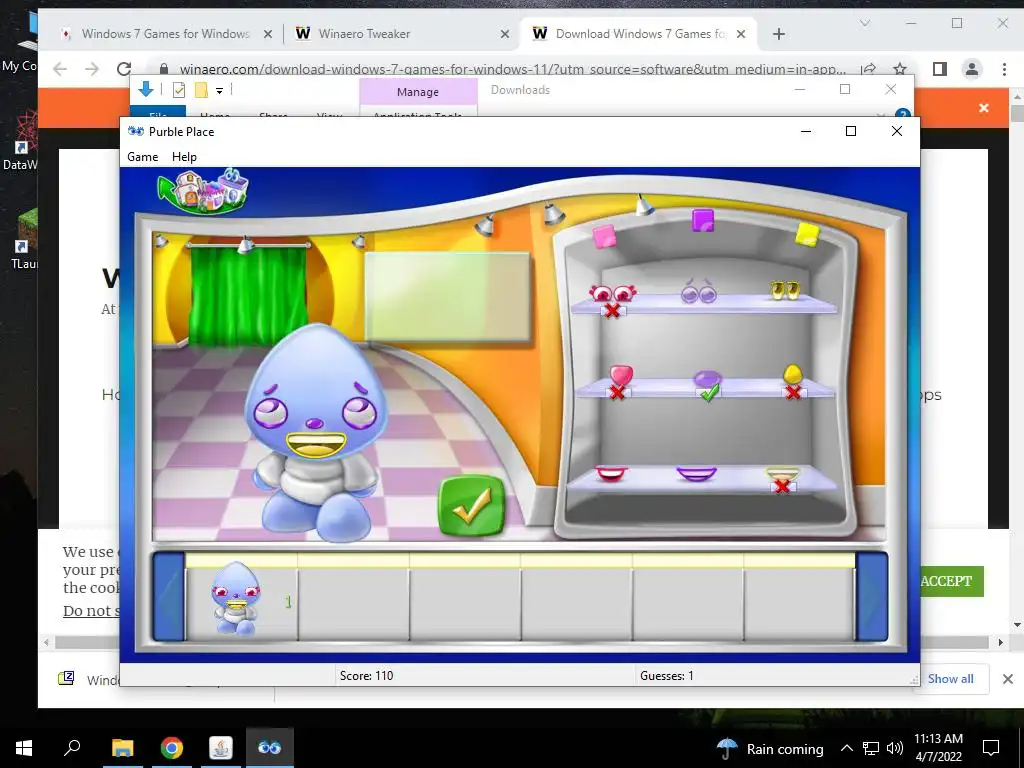Click the first guess Purble thumbnail
Viewport: 1024px width, 768px height.
tap(236, 599)
